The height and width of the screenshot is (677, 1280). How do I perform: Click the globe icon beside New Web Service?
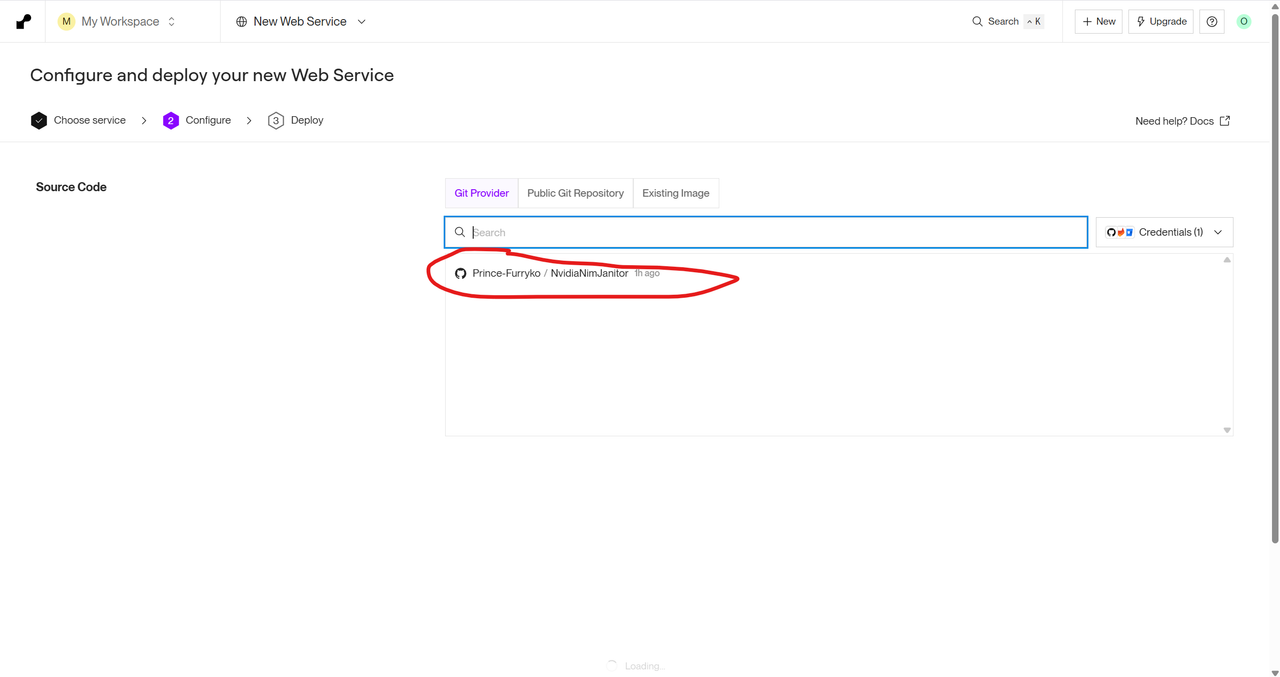pyautogui.click(x=241, y=21)
